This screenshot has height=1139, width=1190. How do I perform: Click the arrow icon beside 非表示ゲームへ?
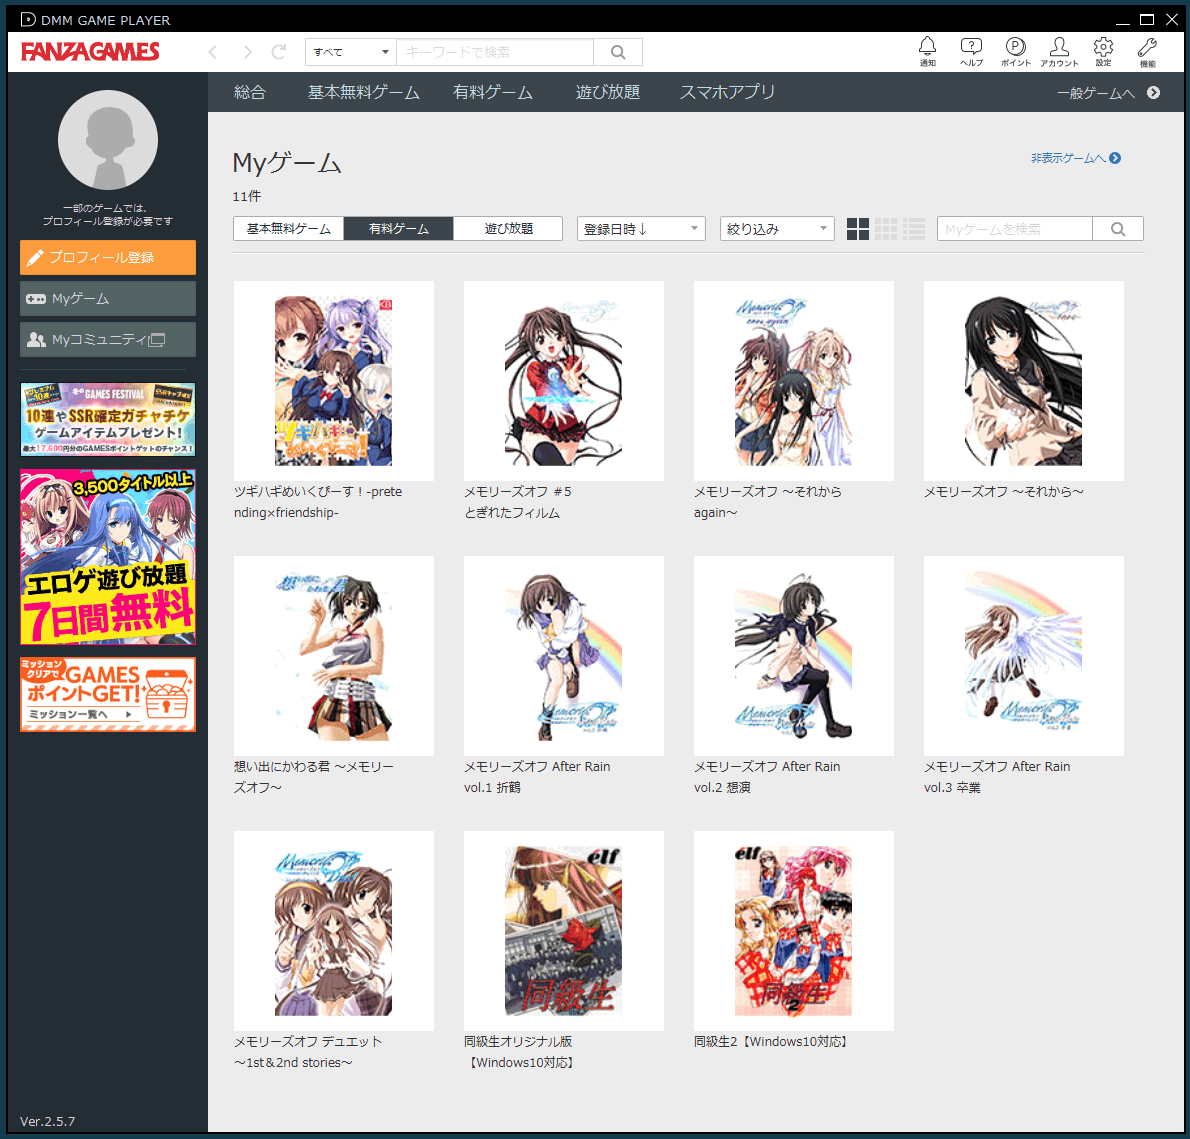tap(1115, 158)
